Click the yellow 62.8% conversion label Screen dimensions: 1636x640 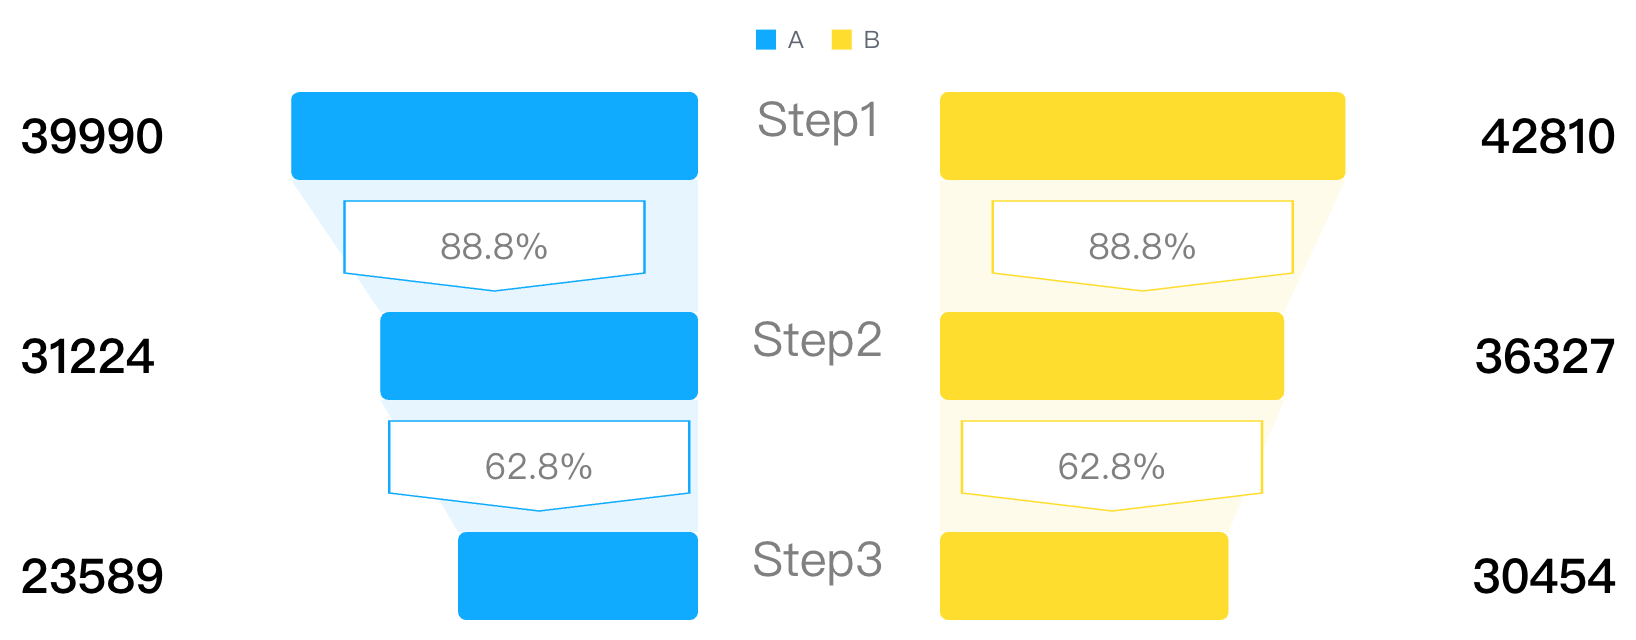[x=1111, y=466]
